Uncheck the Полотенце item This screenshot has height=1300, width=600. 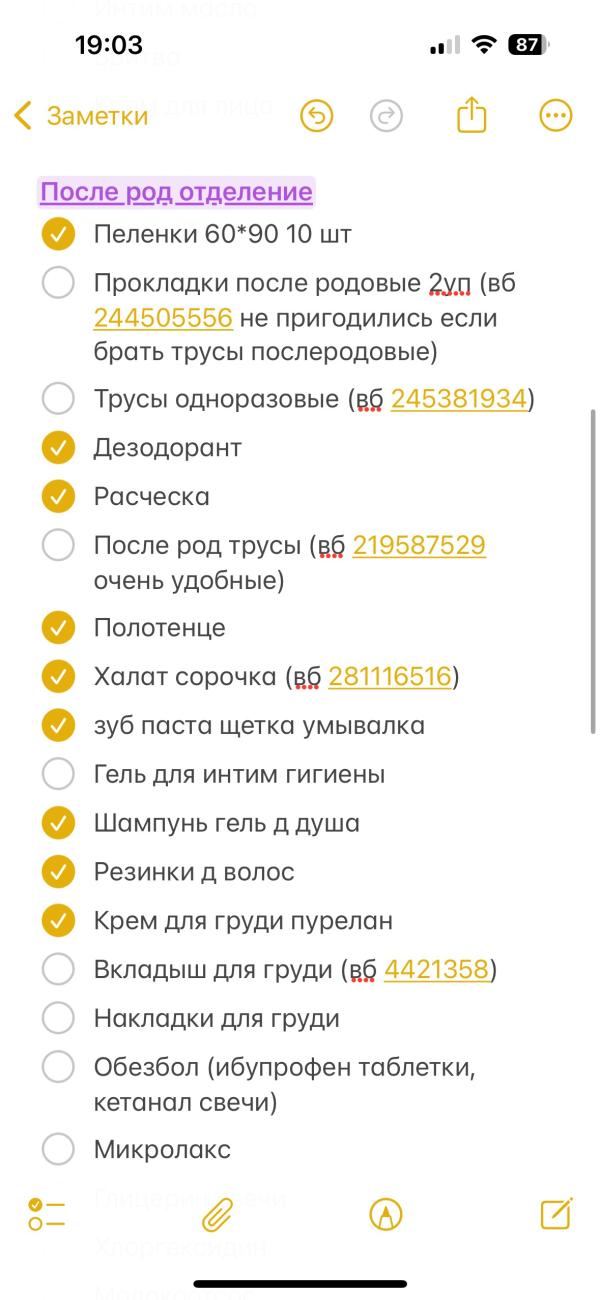(57, 627)
